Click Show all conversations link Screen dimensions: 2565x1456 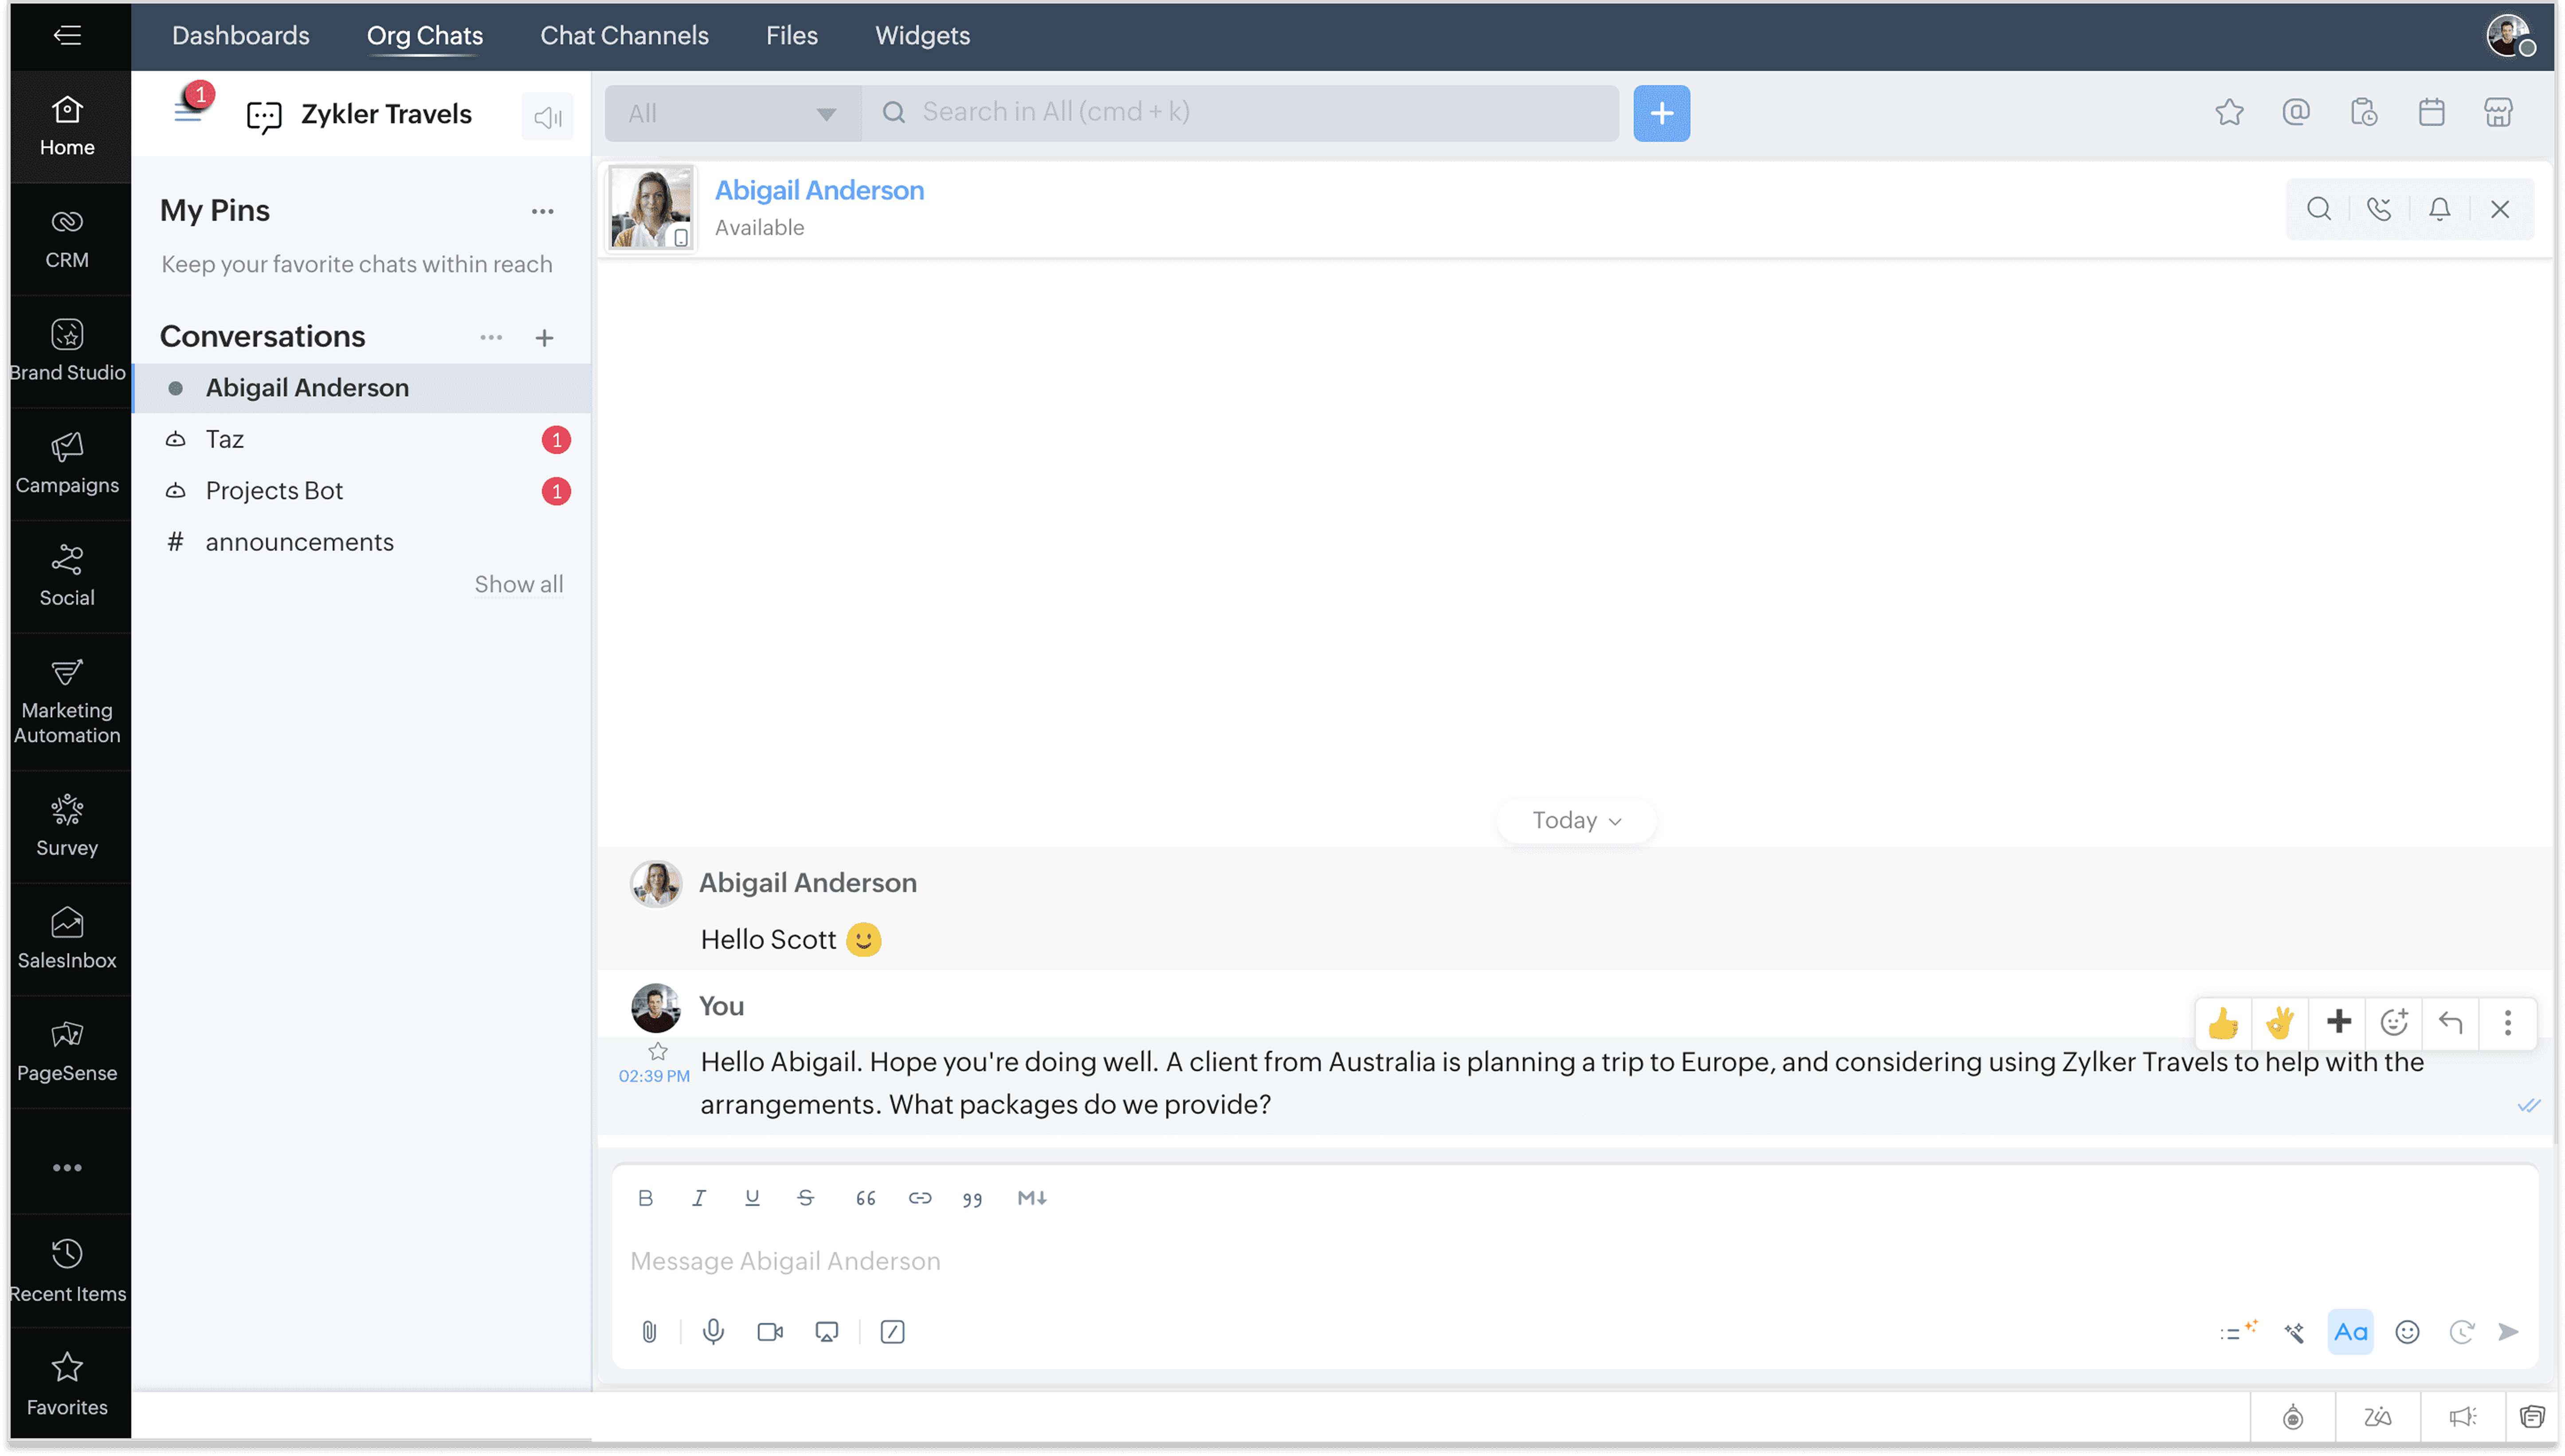click(x=518, y=584)
